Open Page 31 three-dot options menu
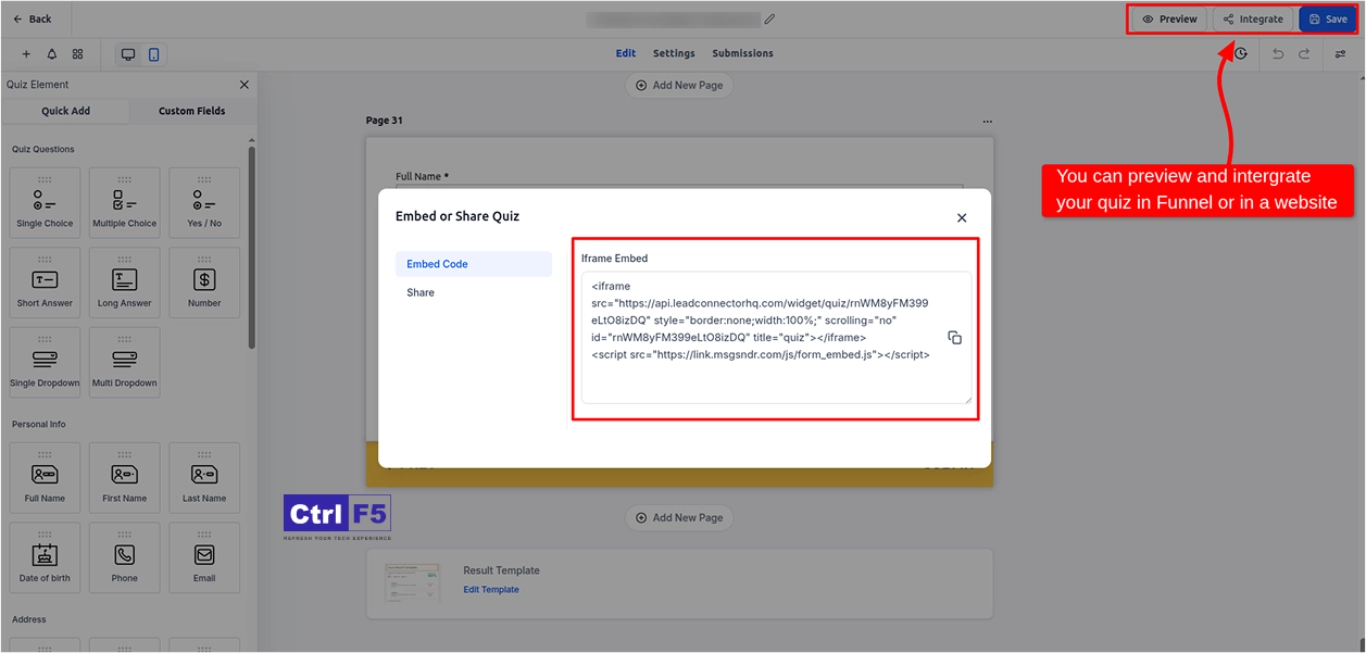 pos(987,121)
